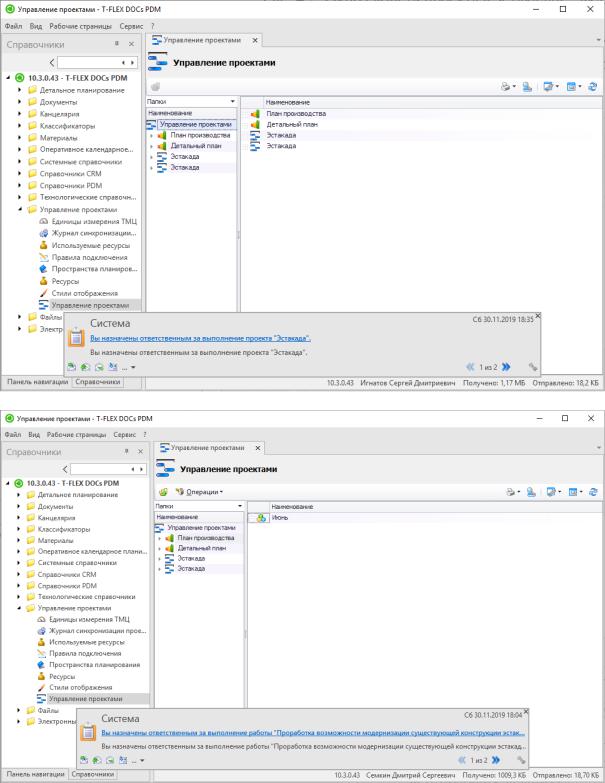Click the wrench settings icon in the lower notification
The height and width of the screenshot is (783, 605).
[521, 760]
